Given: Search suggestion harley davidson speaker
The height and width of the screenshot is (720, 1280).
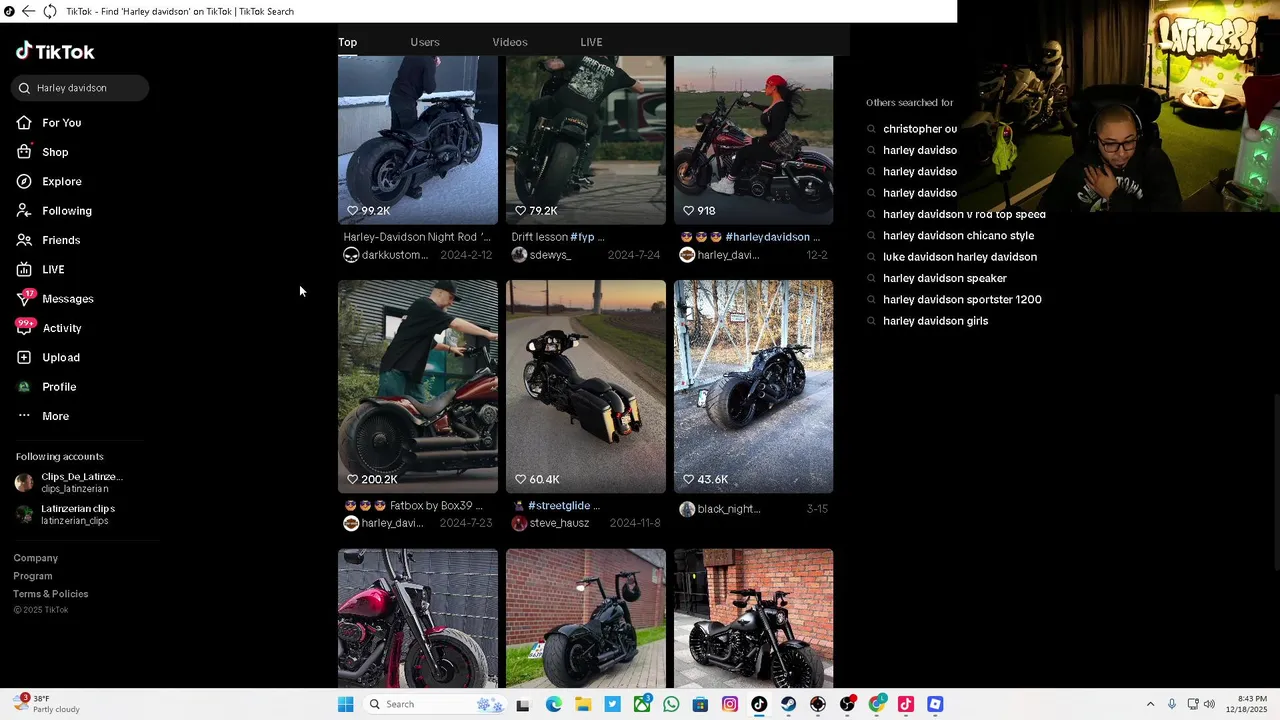Looking at the screenshot, I should [945, 278].
